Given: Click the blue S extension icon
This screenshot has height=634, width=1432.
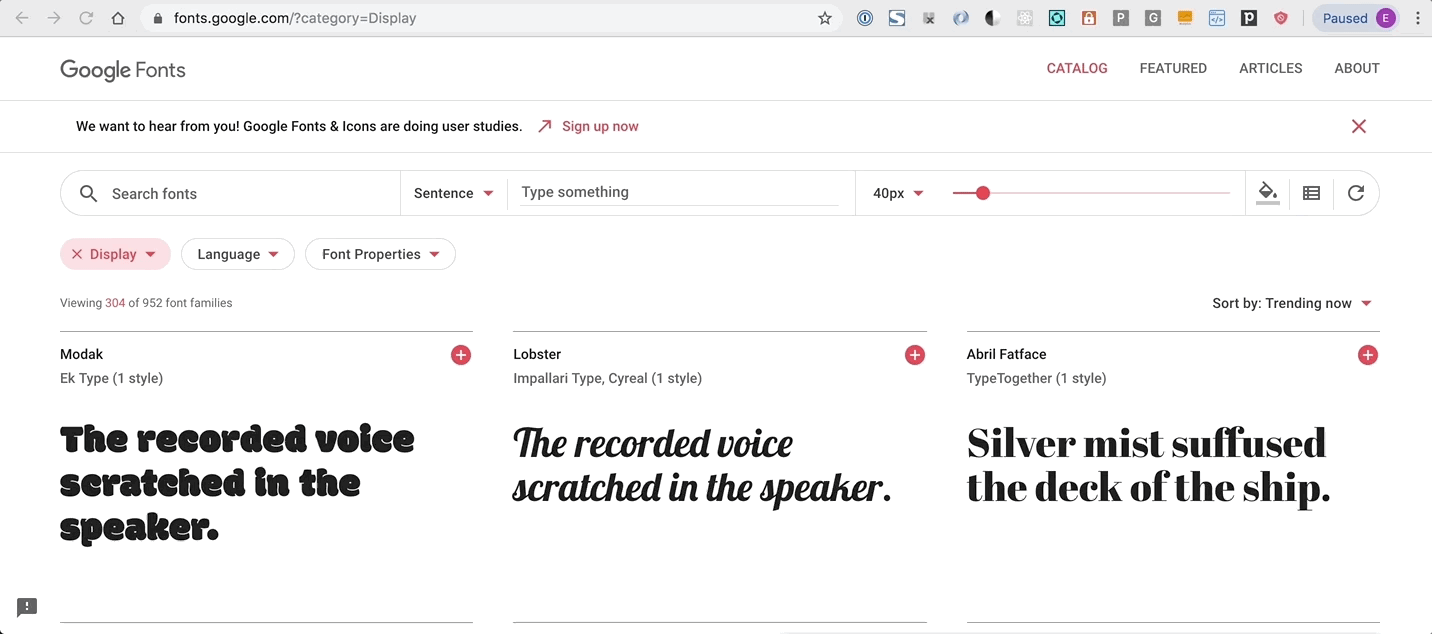Looking at the screenshot, I should (897, 18).
